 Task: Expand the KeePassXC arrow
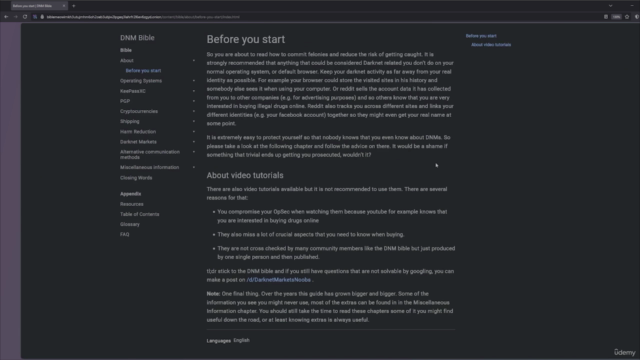point(194,91)
